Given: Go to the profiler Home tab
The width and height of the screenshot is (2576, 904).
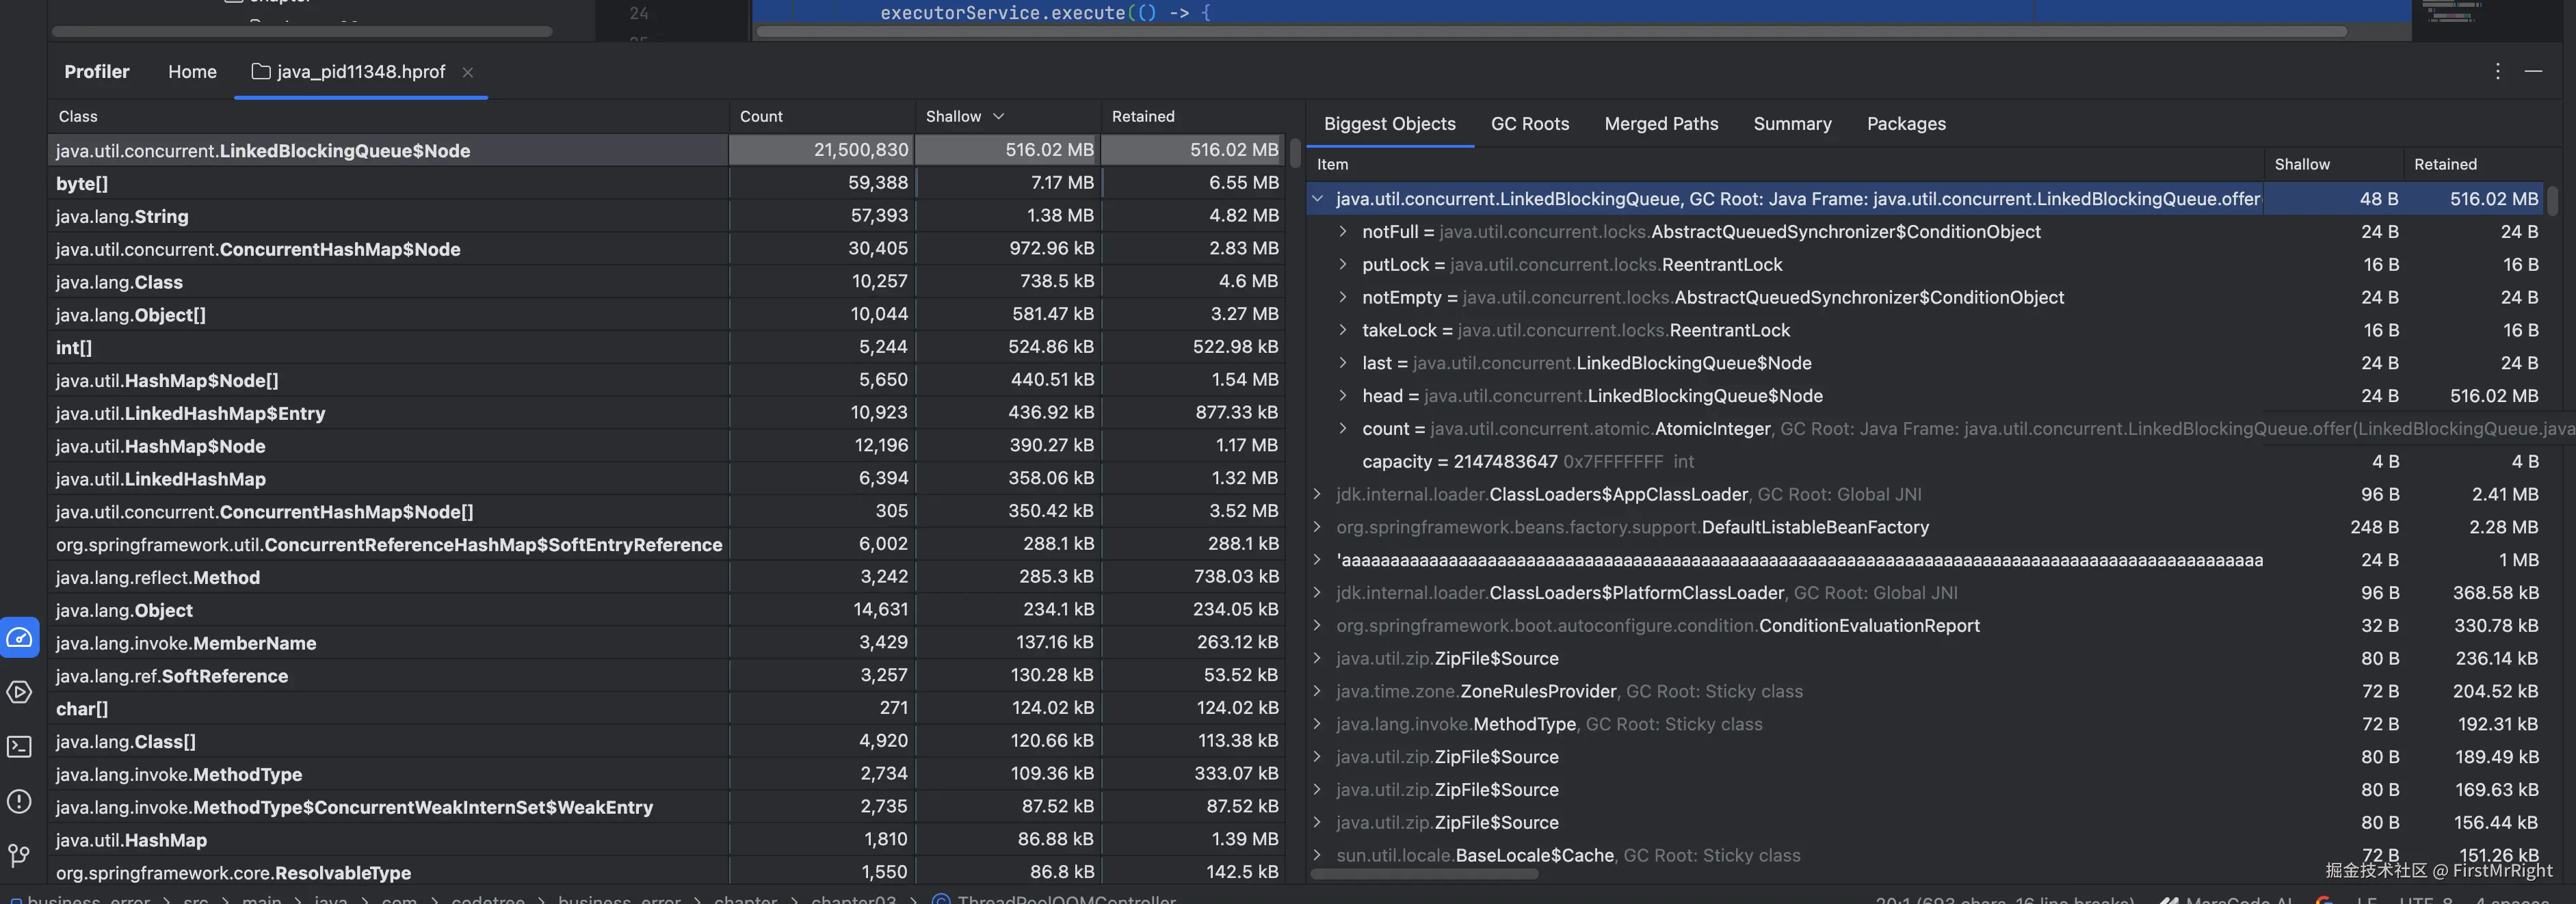Looking at the screenshot, I should (192, 72).
